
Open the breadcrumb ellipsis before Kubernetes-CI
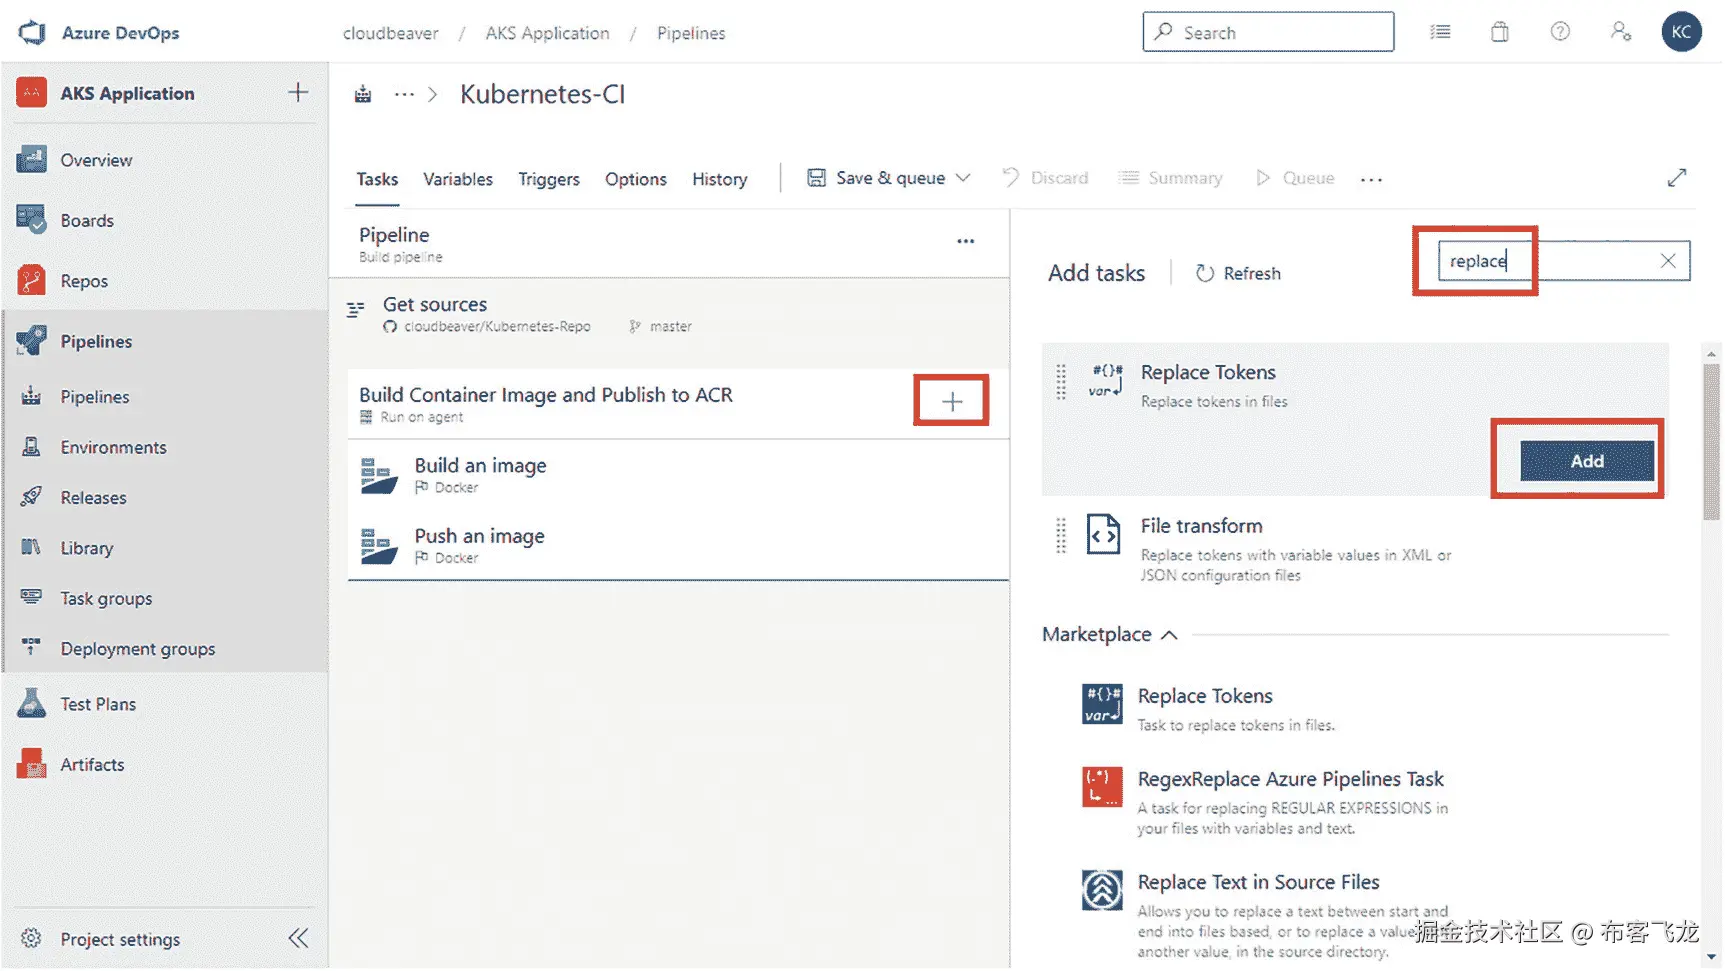tap(404, 94)
